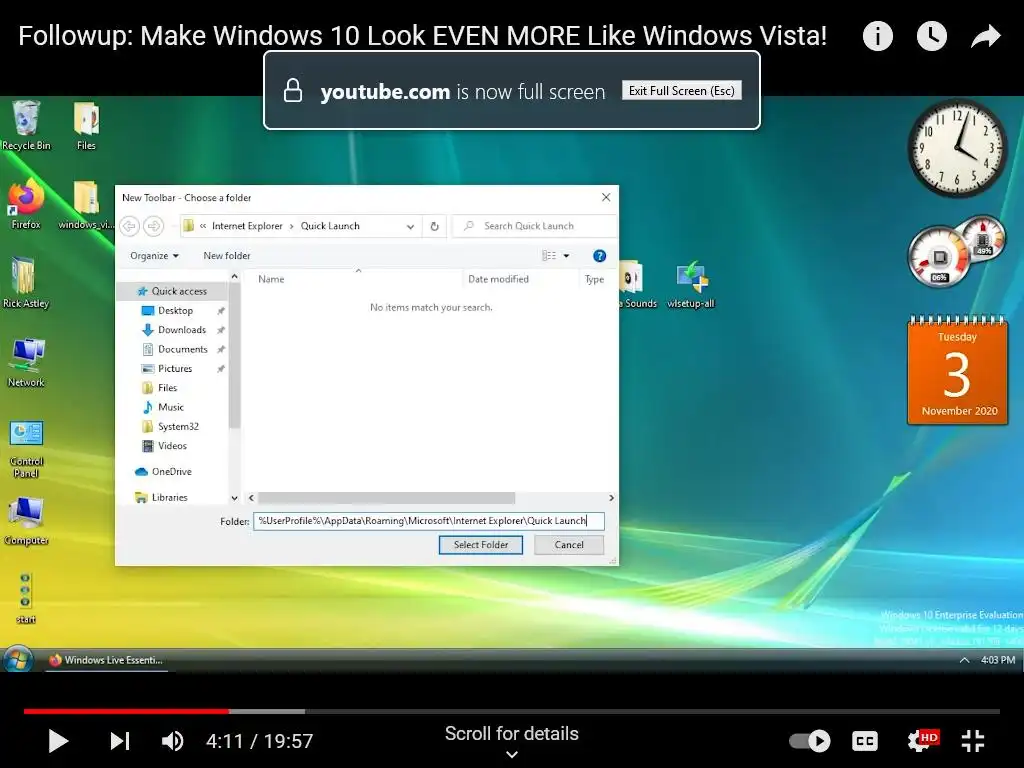Click the dialog Forward navigation arrow
Viewport: 1024px width, 768px height.
pyautogui.click(x=153, y=226)
